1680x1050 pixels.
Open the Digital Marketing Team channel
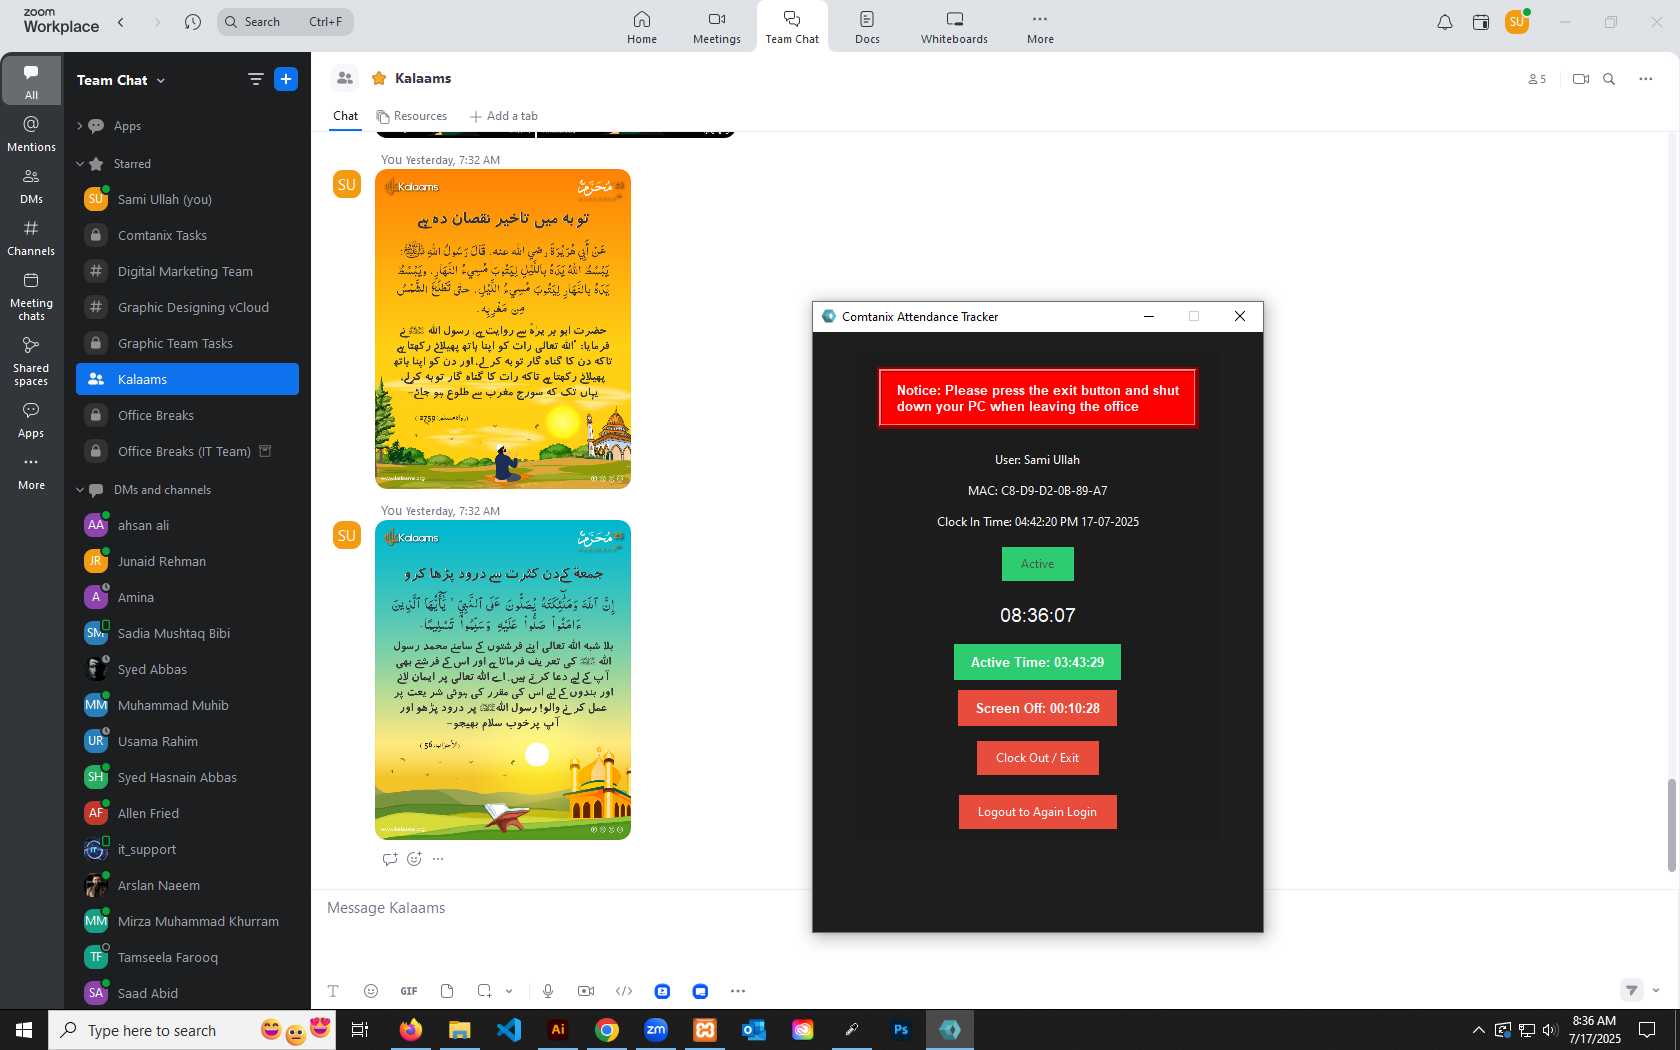pos(187,271)
